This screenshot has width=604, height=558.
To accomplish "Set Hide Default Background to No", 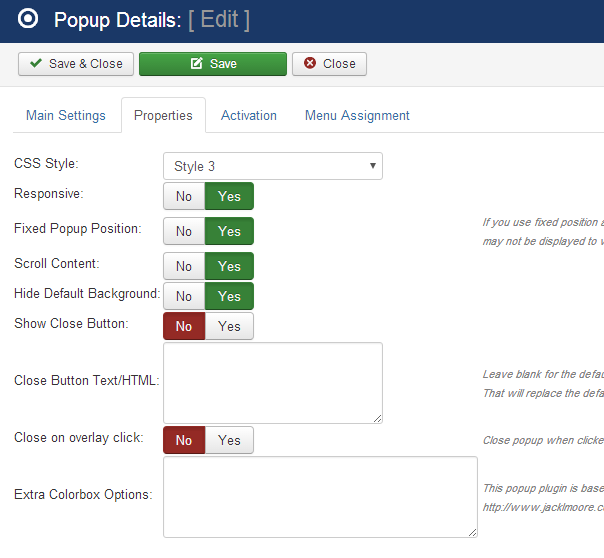I will pyautogui.click(x=184, y=296).
